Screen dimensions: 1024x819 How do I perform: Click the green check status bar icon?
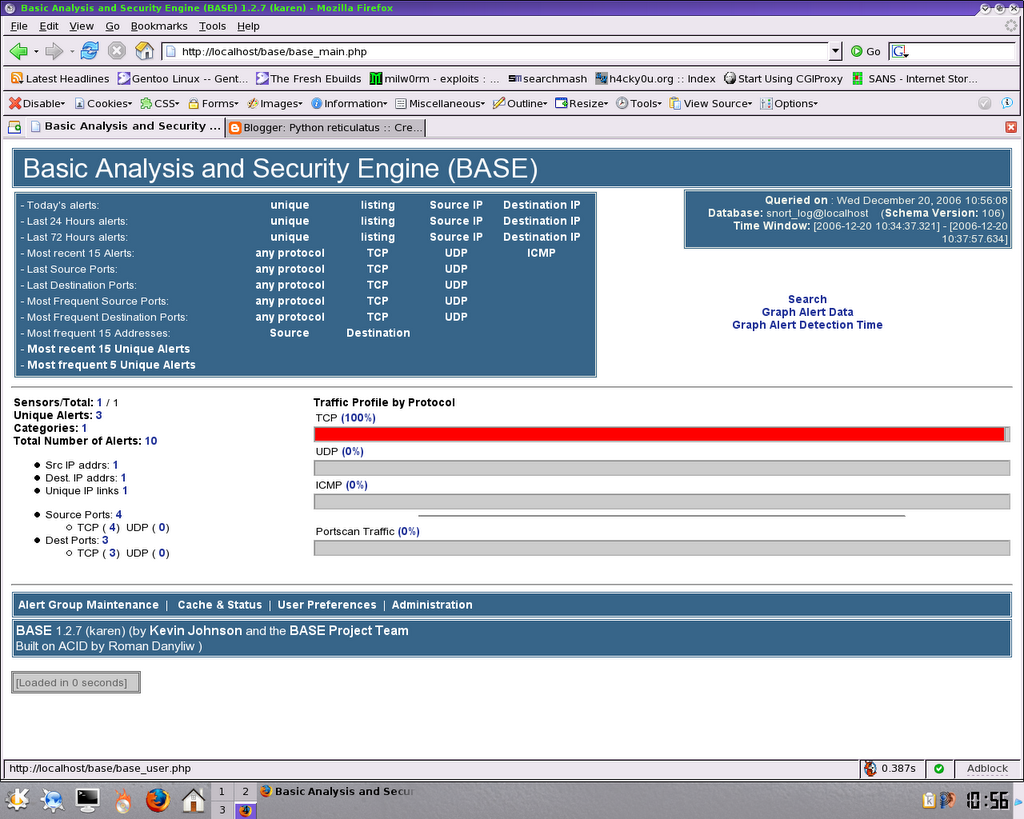938,769
